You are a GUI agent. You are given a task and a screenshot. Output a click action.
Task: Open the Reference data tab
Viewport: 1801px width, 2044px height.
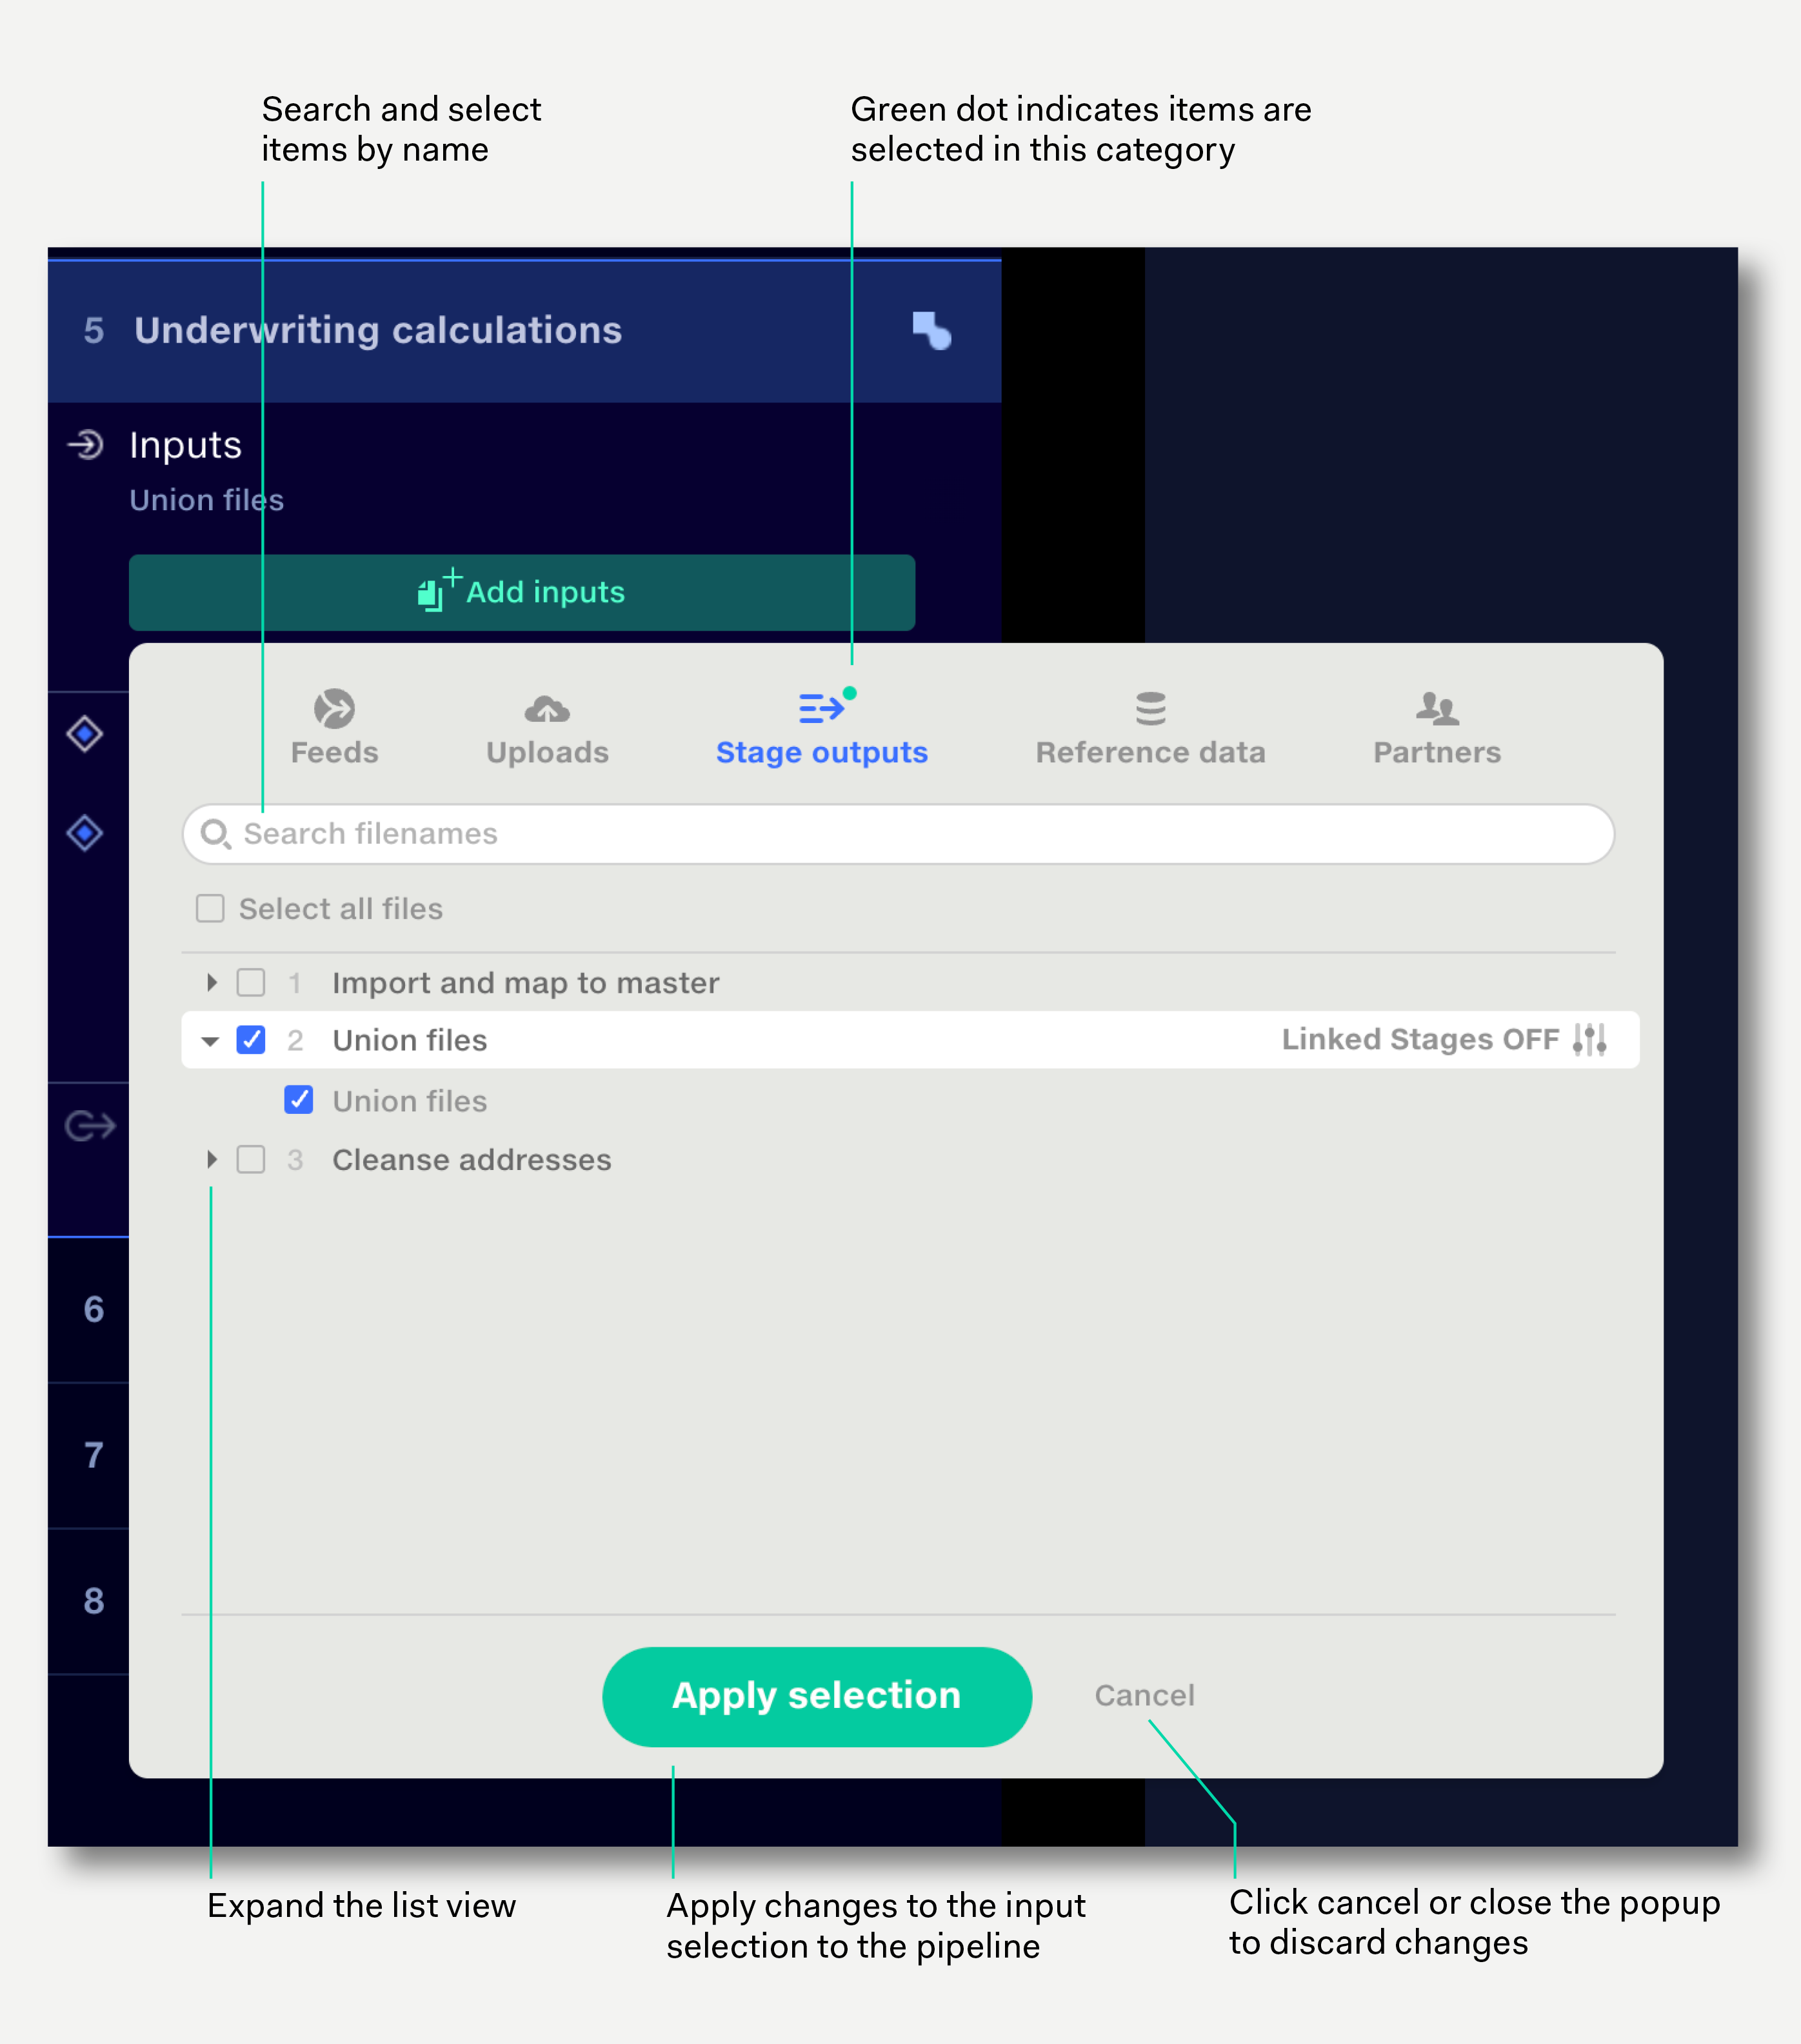click(x=1150, y=728)
